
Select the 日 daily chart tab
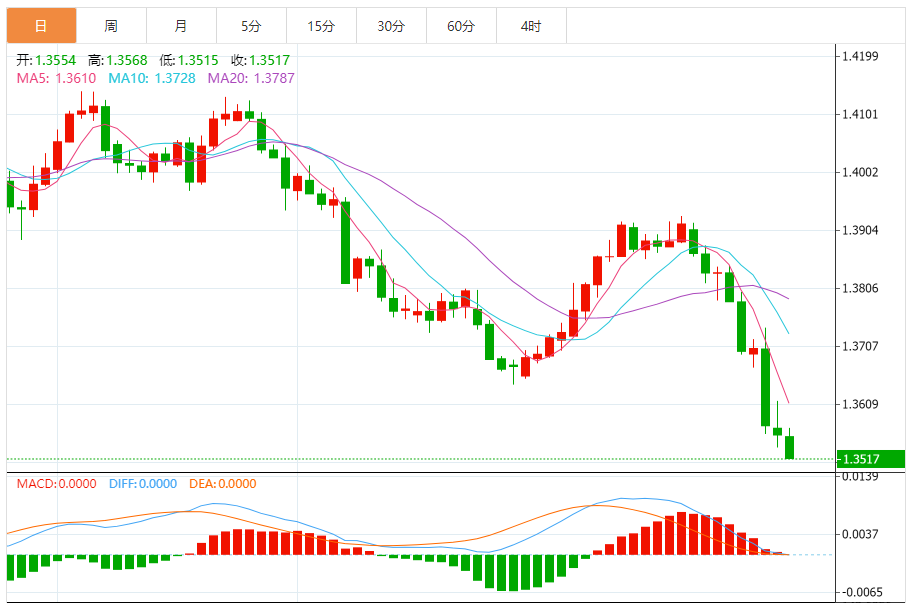point(40,26)
